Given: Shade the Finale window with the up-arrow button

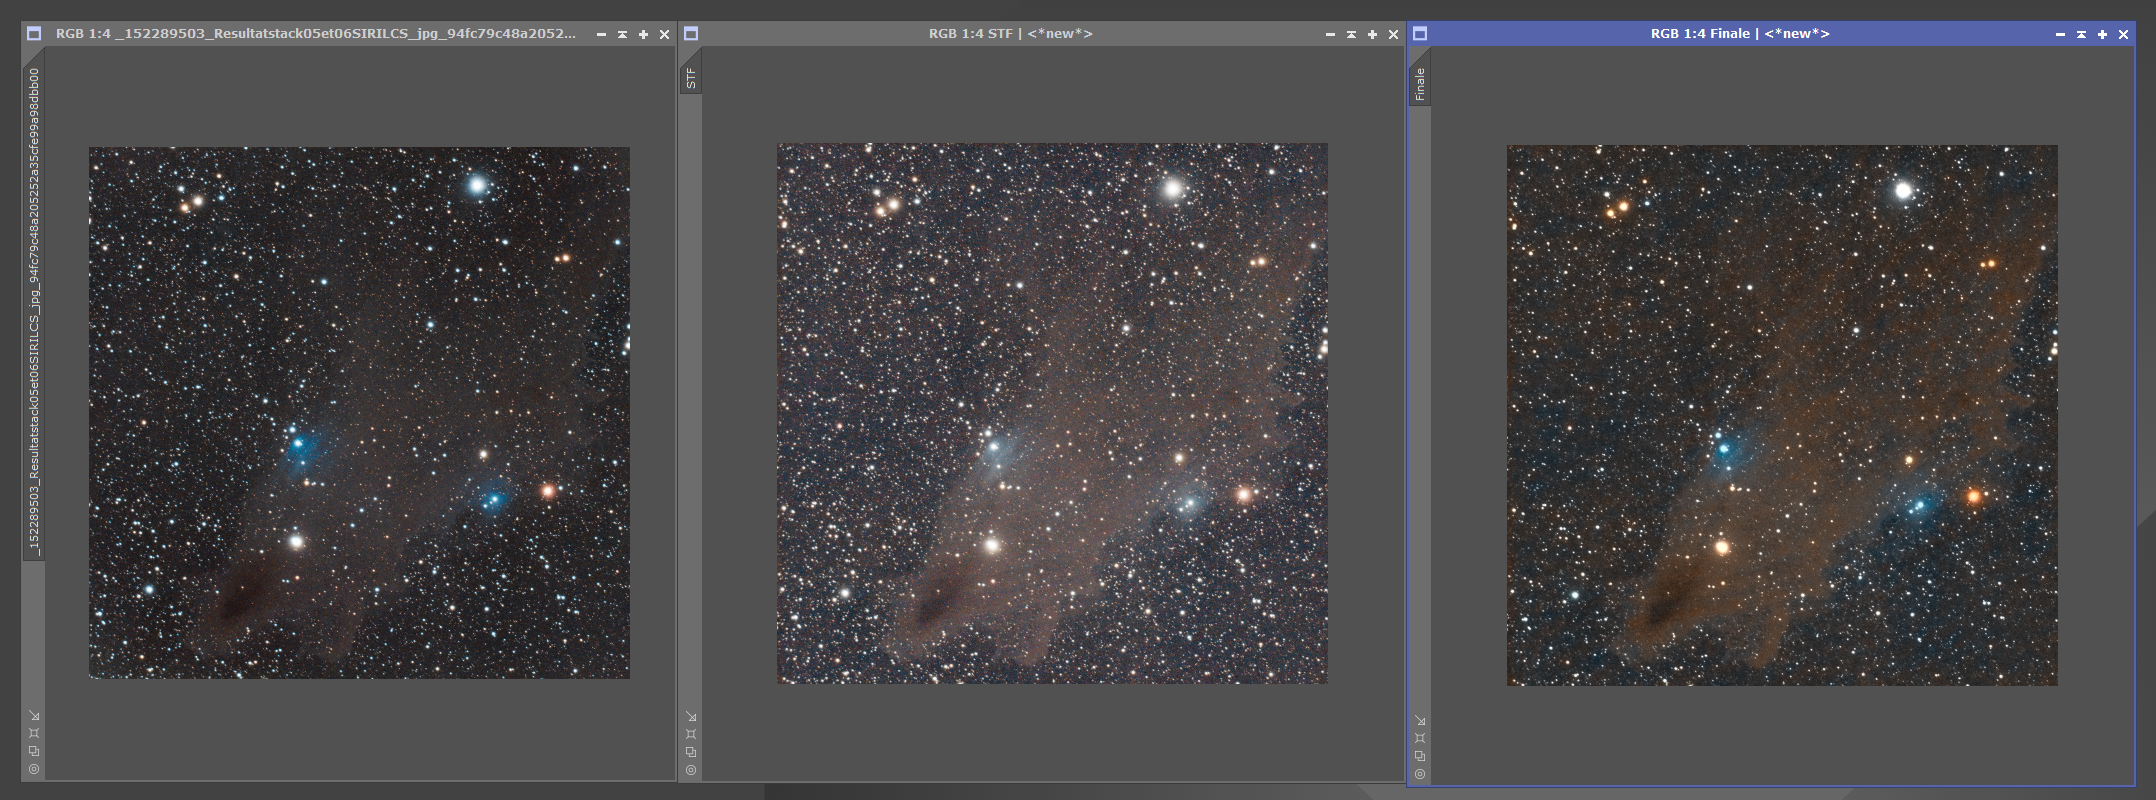Looking at the screenshot, I should pyautogui.click(x=2081, y=34).
